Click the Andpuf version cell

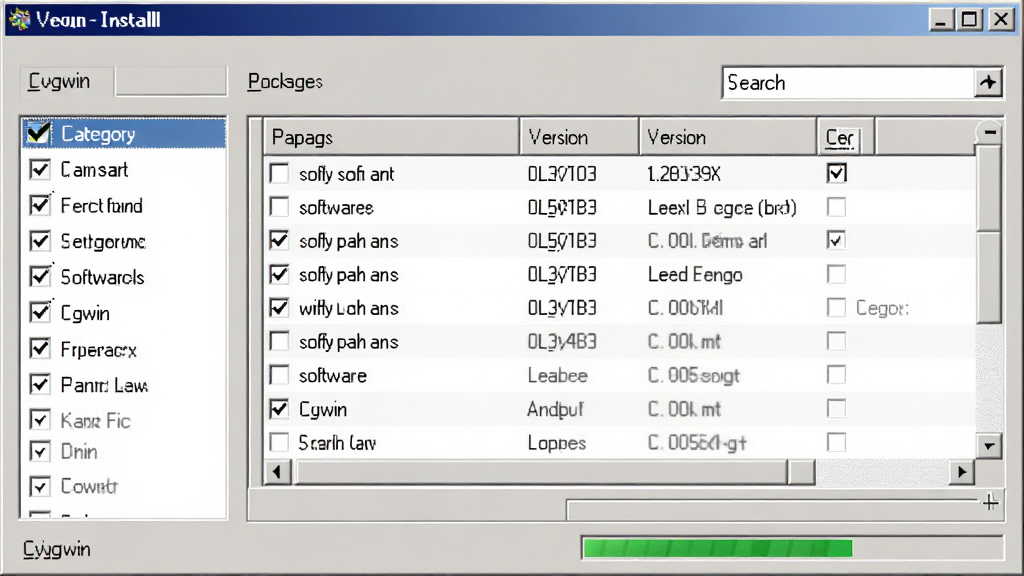pos(555,409)
